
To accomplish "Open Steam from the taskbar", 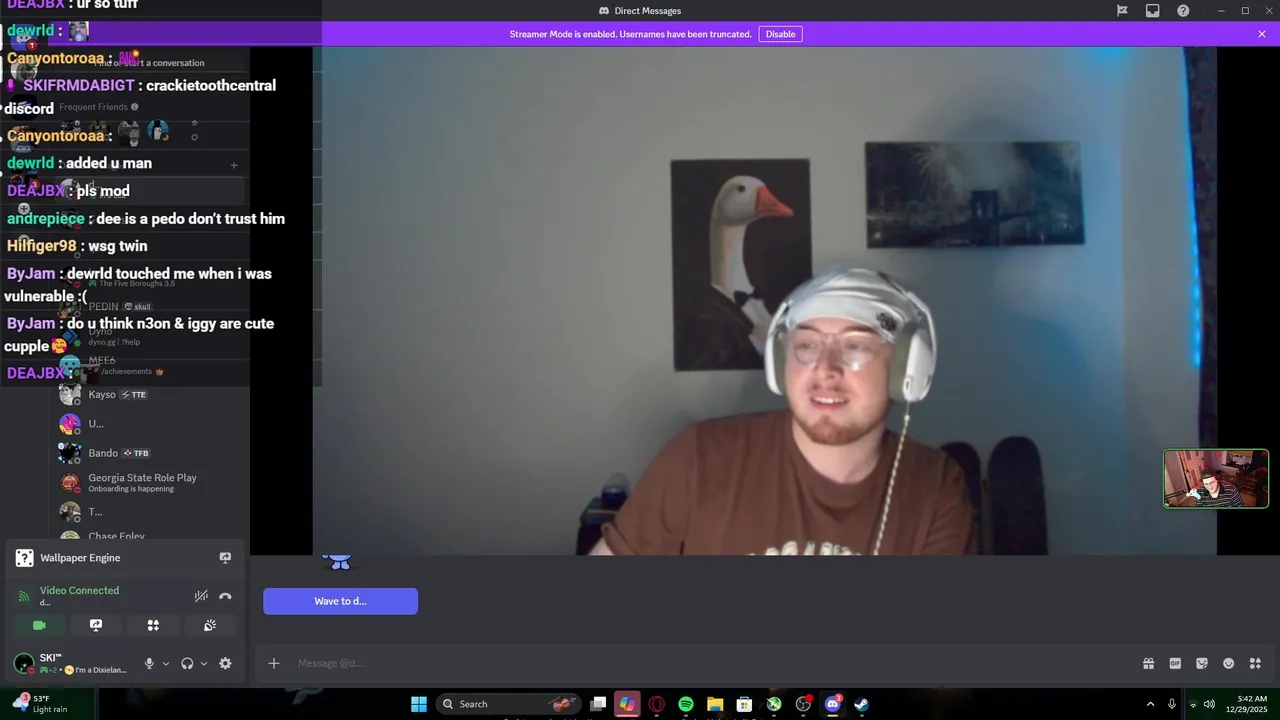I will click(x=862, y=704).
